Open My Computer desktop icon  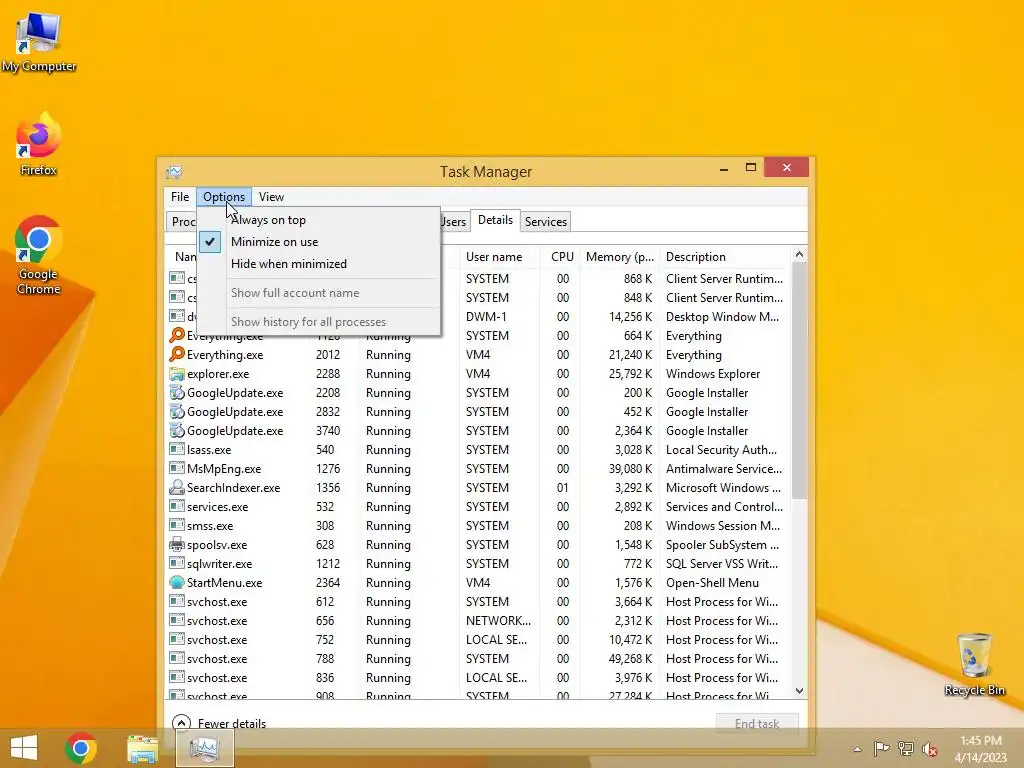[x=39, y=42]
